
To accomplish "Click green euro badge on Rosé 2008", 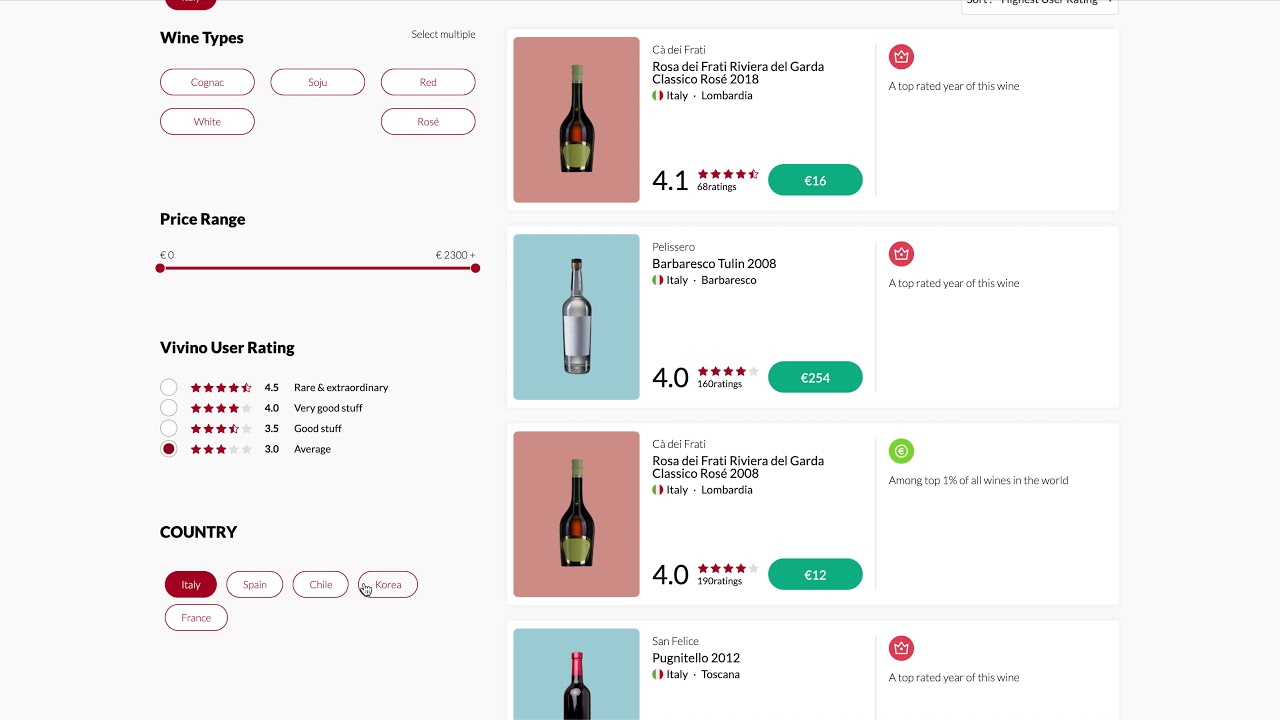I will pos(901,451).
